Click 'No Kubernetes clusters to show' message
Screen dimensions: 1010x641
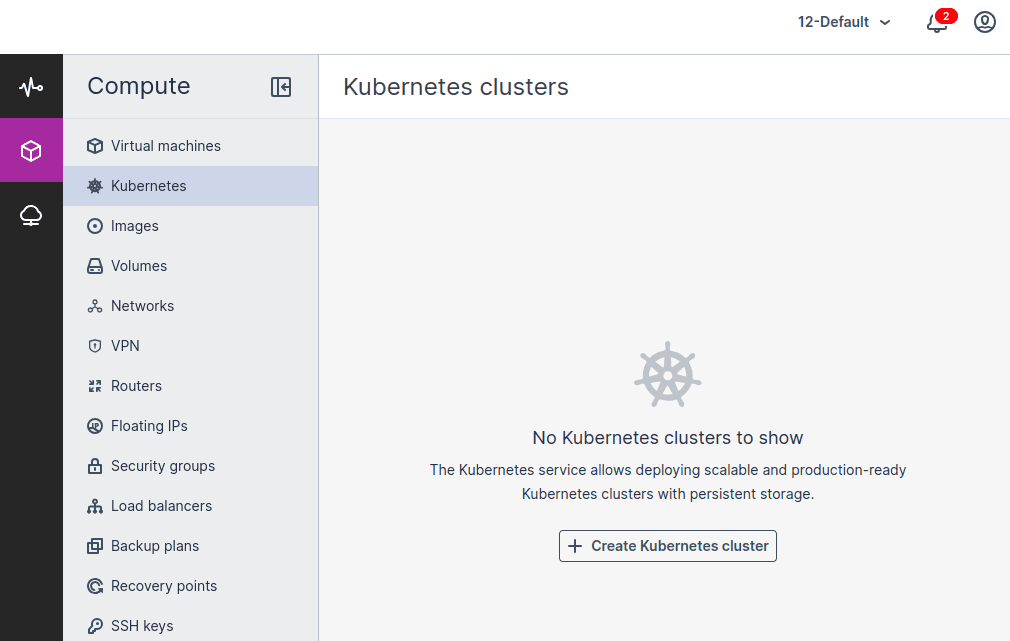click(x=668, y=438)
